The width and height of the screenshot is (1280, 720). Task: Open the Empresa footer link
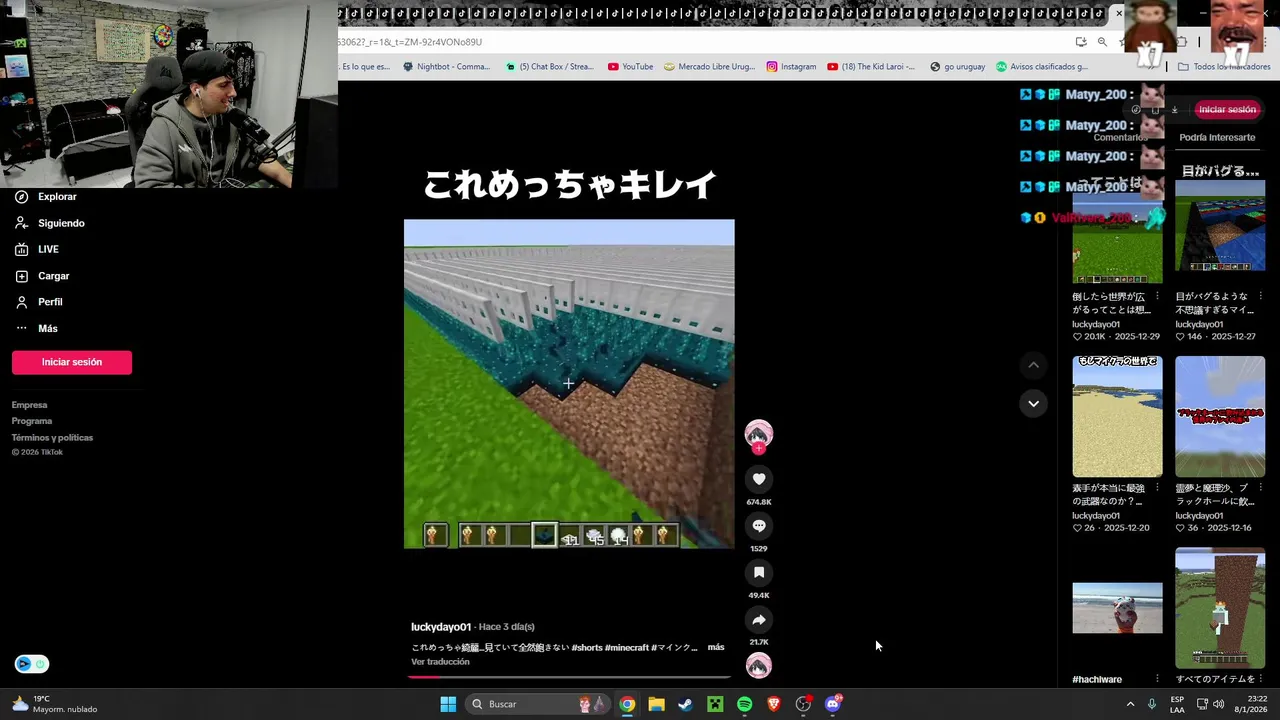(29, 405)
